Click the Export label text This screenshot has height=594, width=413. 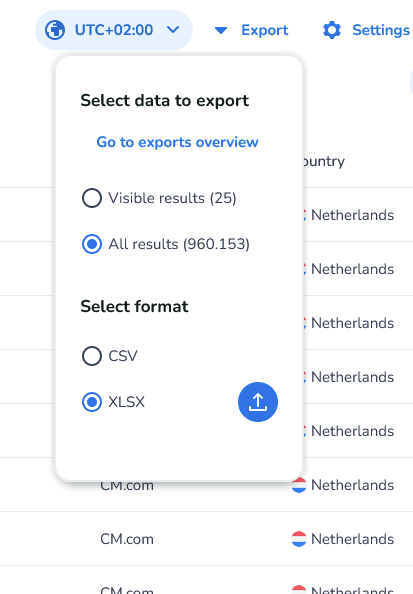pos(265,30)
